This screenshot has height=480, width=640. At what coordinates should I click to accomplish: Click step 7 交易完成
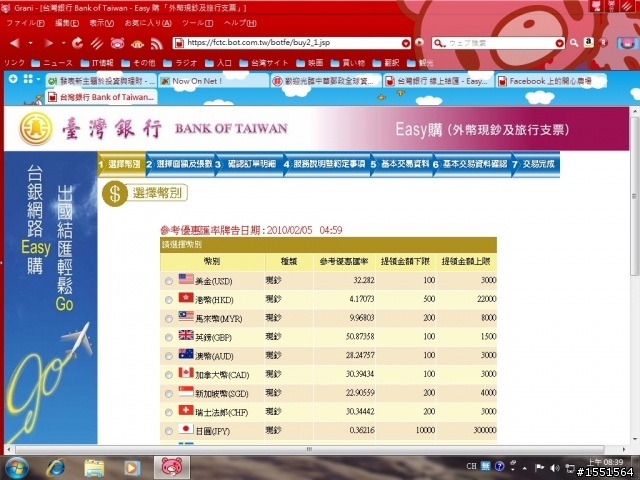point(536,164)
